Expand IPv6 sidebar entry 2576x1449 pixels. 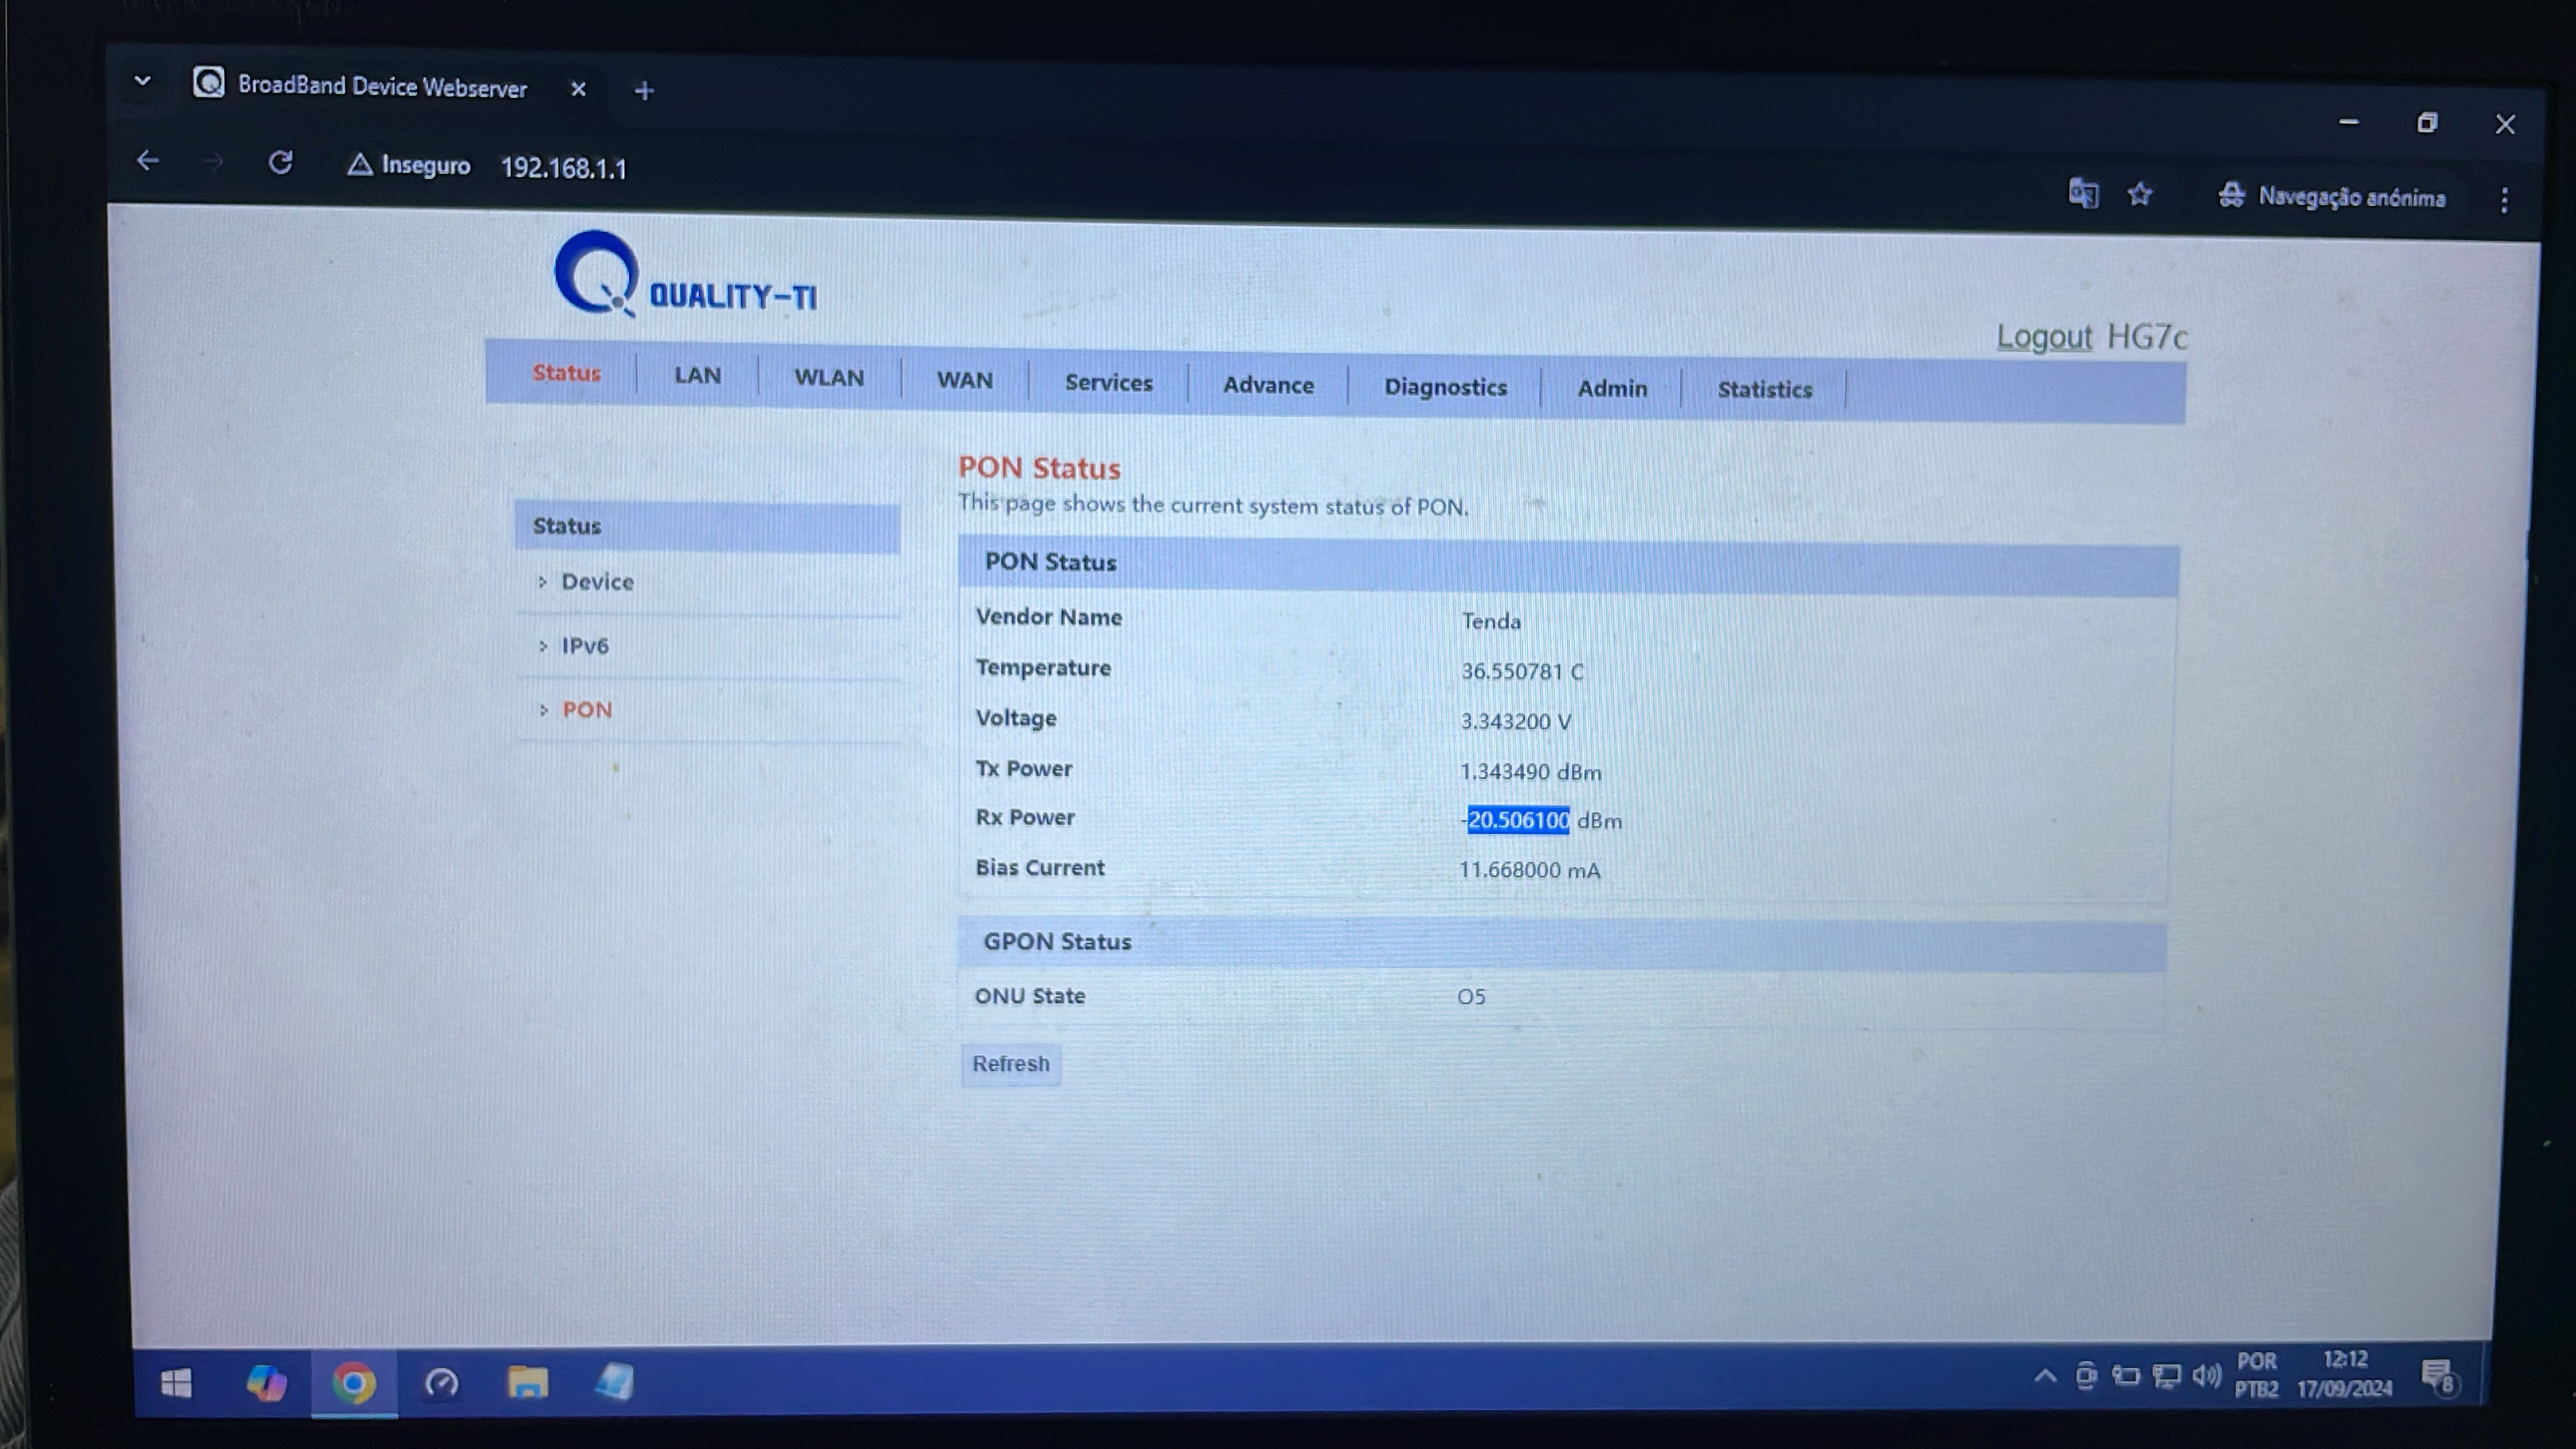coord(584,646)
